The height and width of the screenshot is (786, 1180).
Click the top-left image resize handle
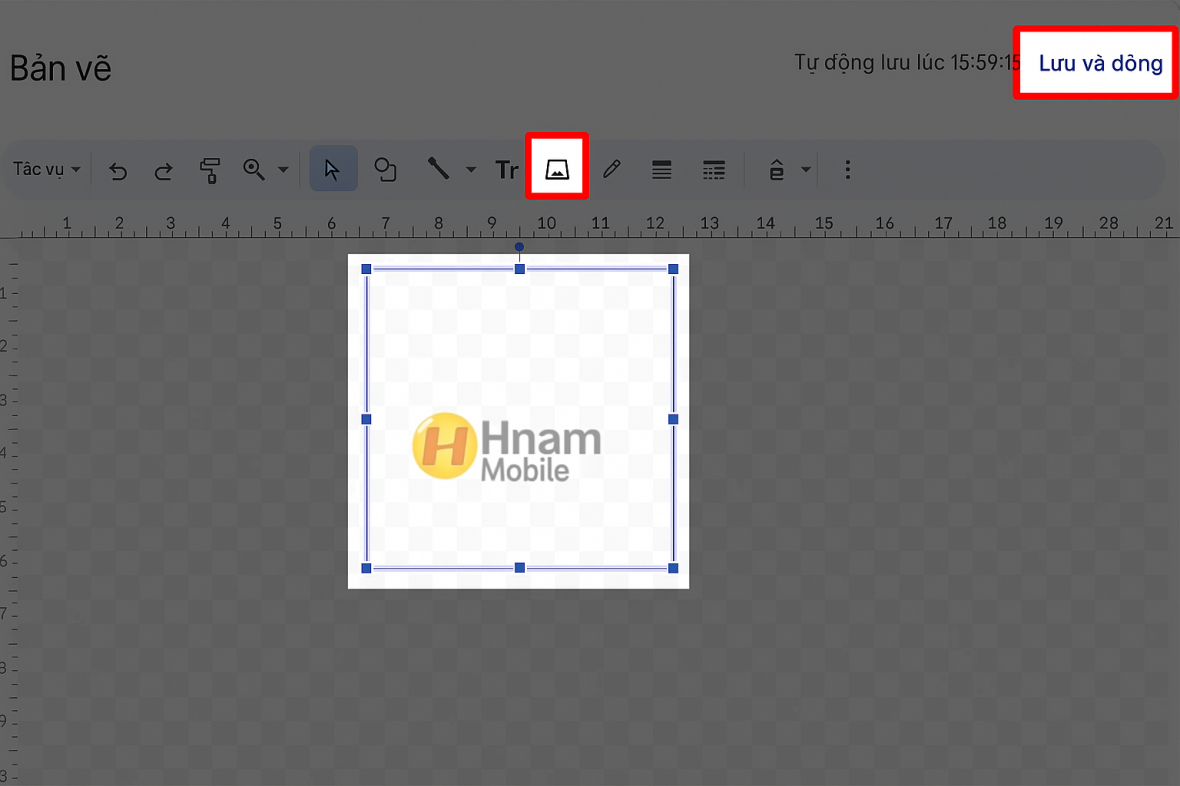366,269
